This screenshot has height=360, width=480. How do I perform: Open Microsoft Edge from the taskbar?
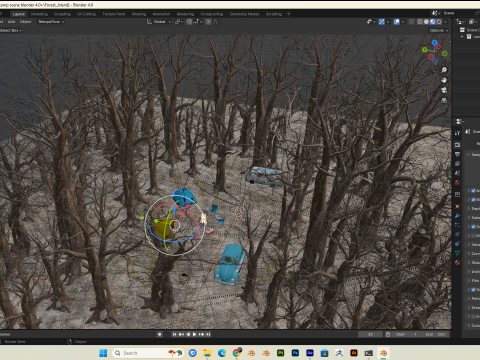(222, 353)
